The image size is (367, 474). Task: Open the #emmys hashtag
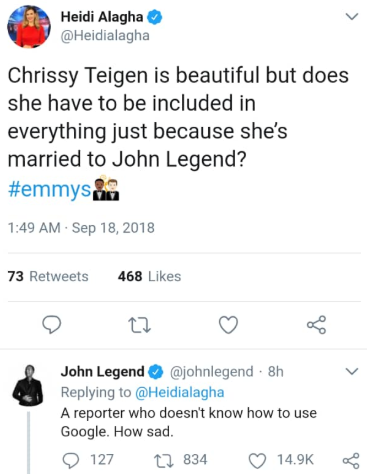tap(49, 189)
